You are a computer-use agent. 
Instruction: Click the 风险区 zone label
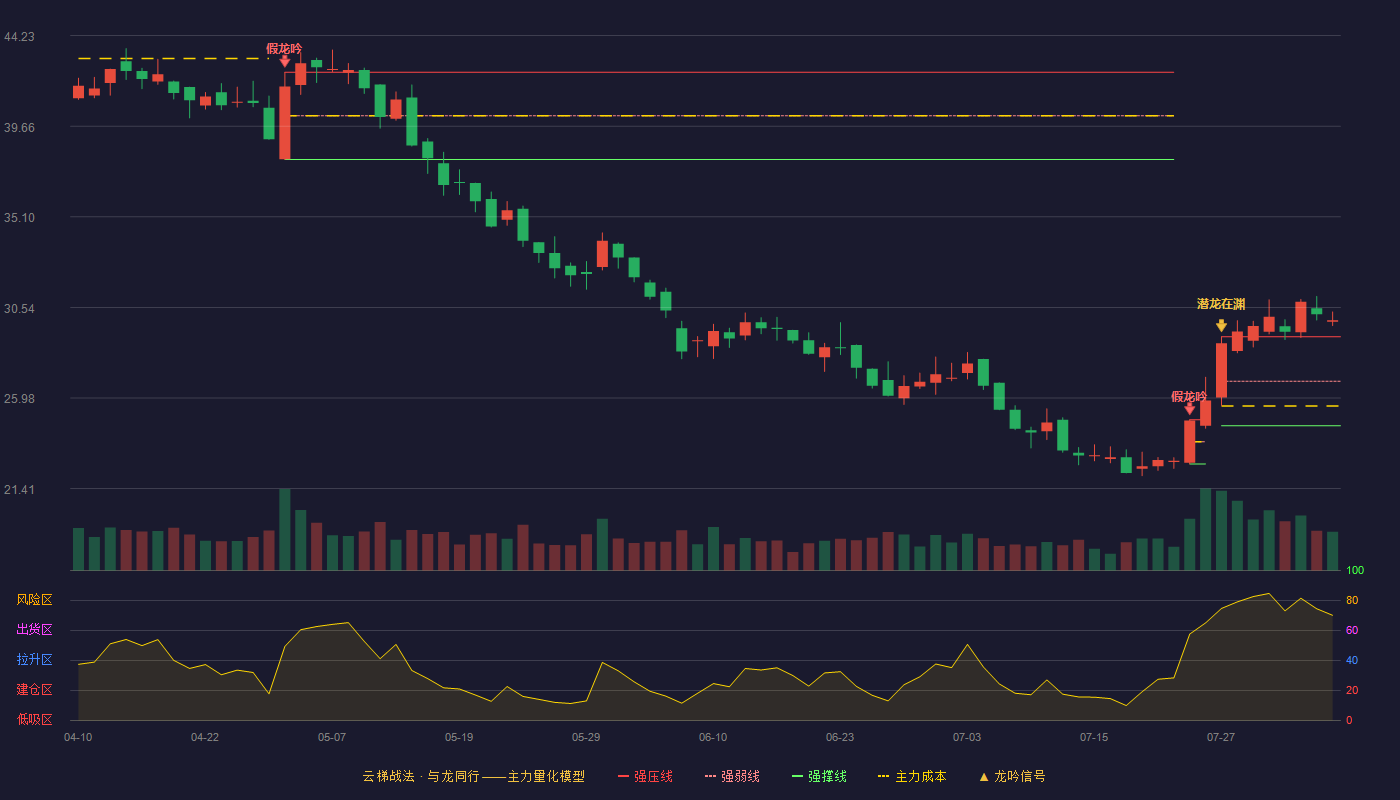click(34, 600)
